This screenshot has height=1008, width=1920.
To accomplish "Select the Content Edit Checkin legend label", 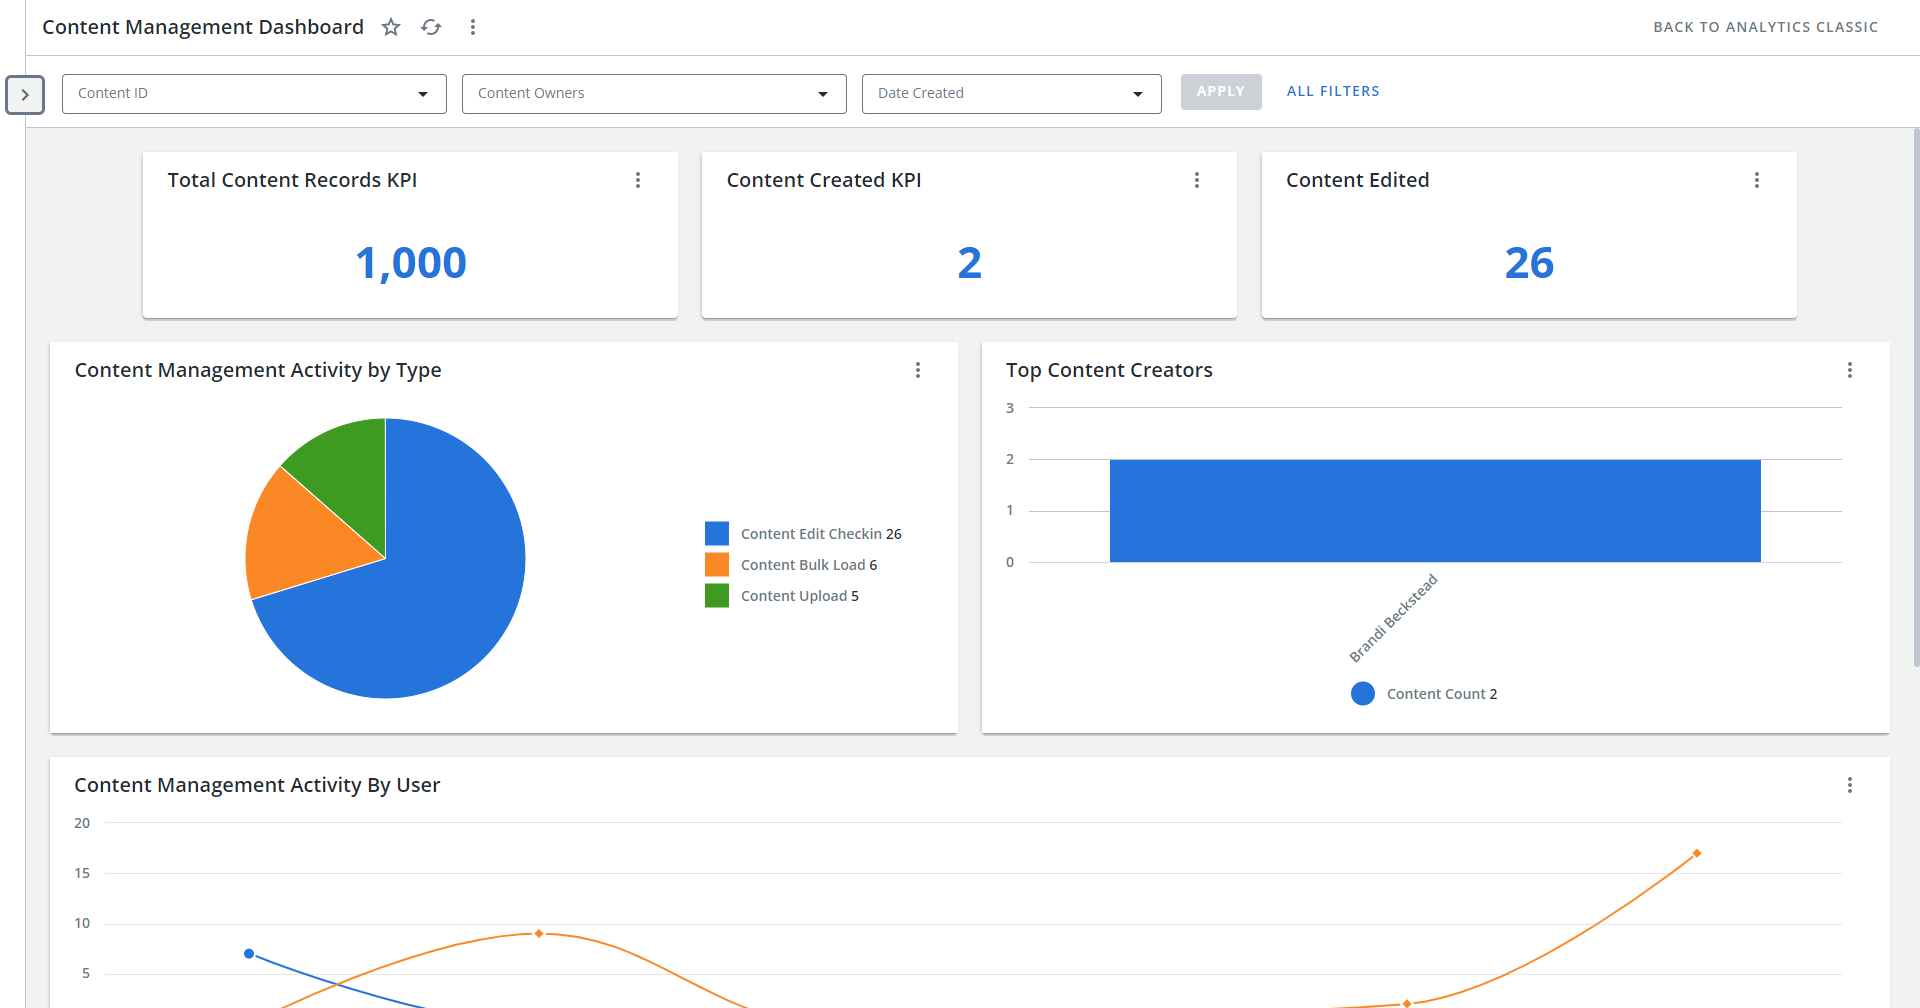I will pos(821,534).
